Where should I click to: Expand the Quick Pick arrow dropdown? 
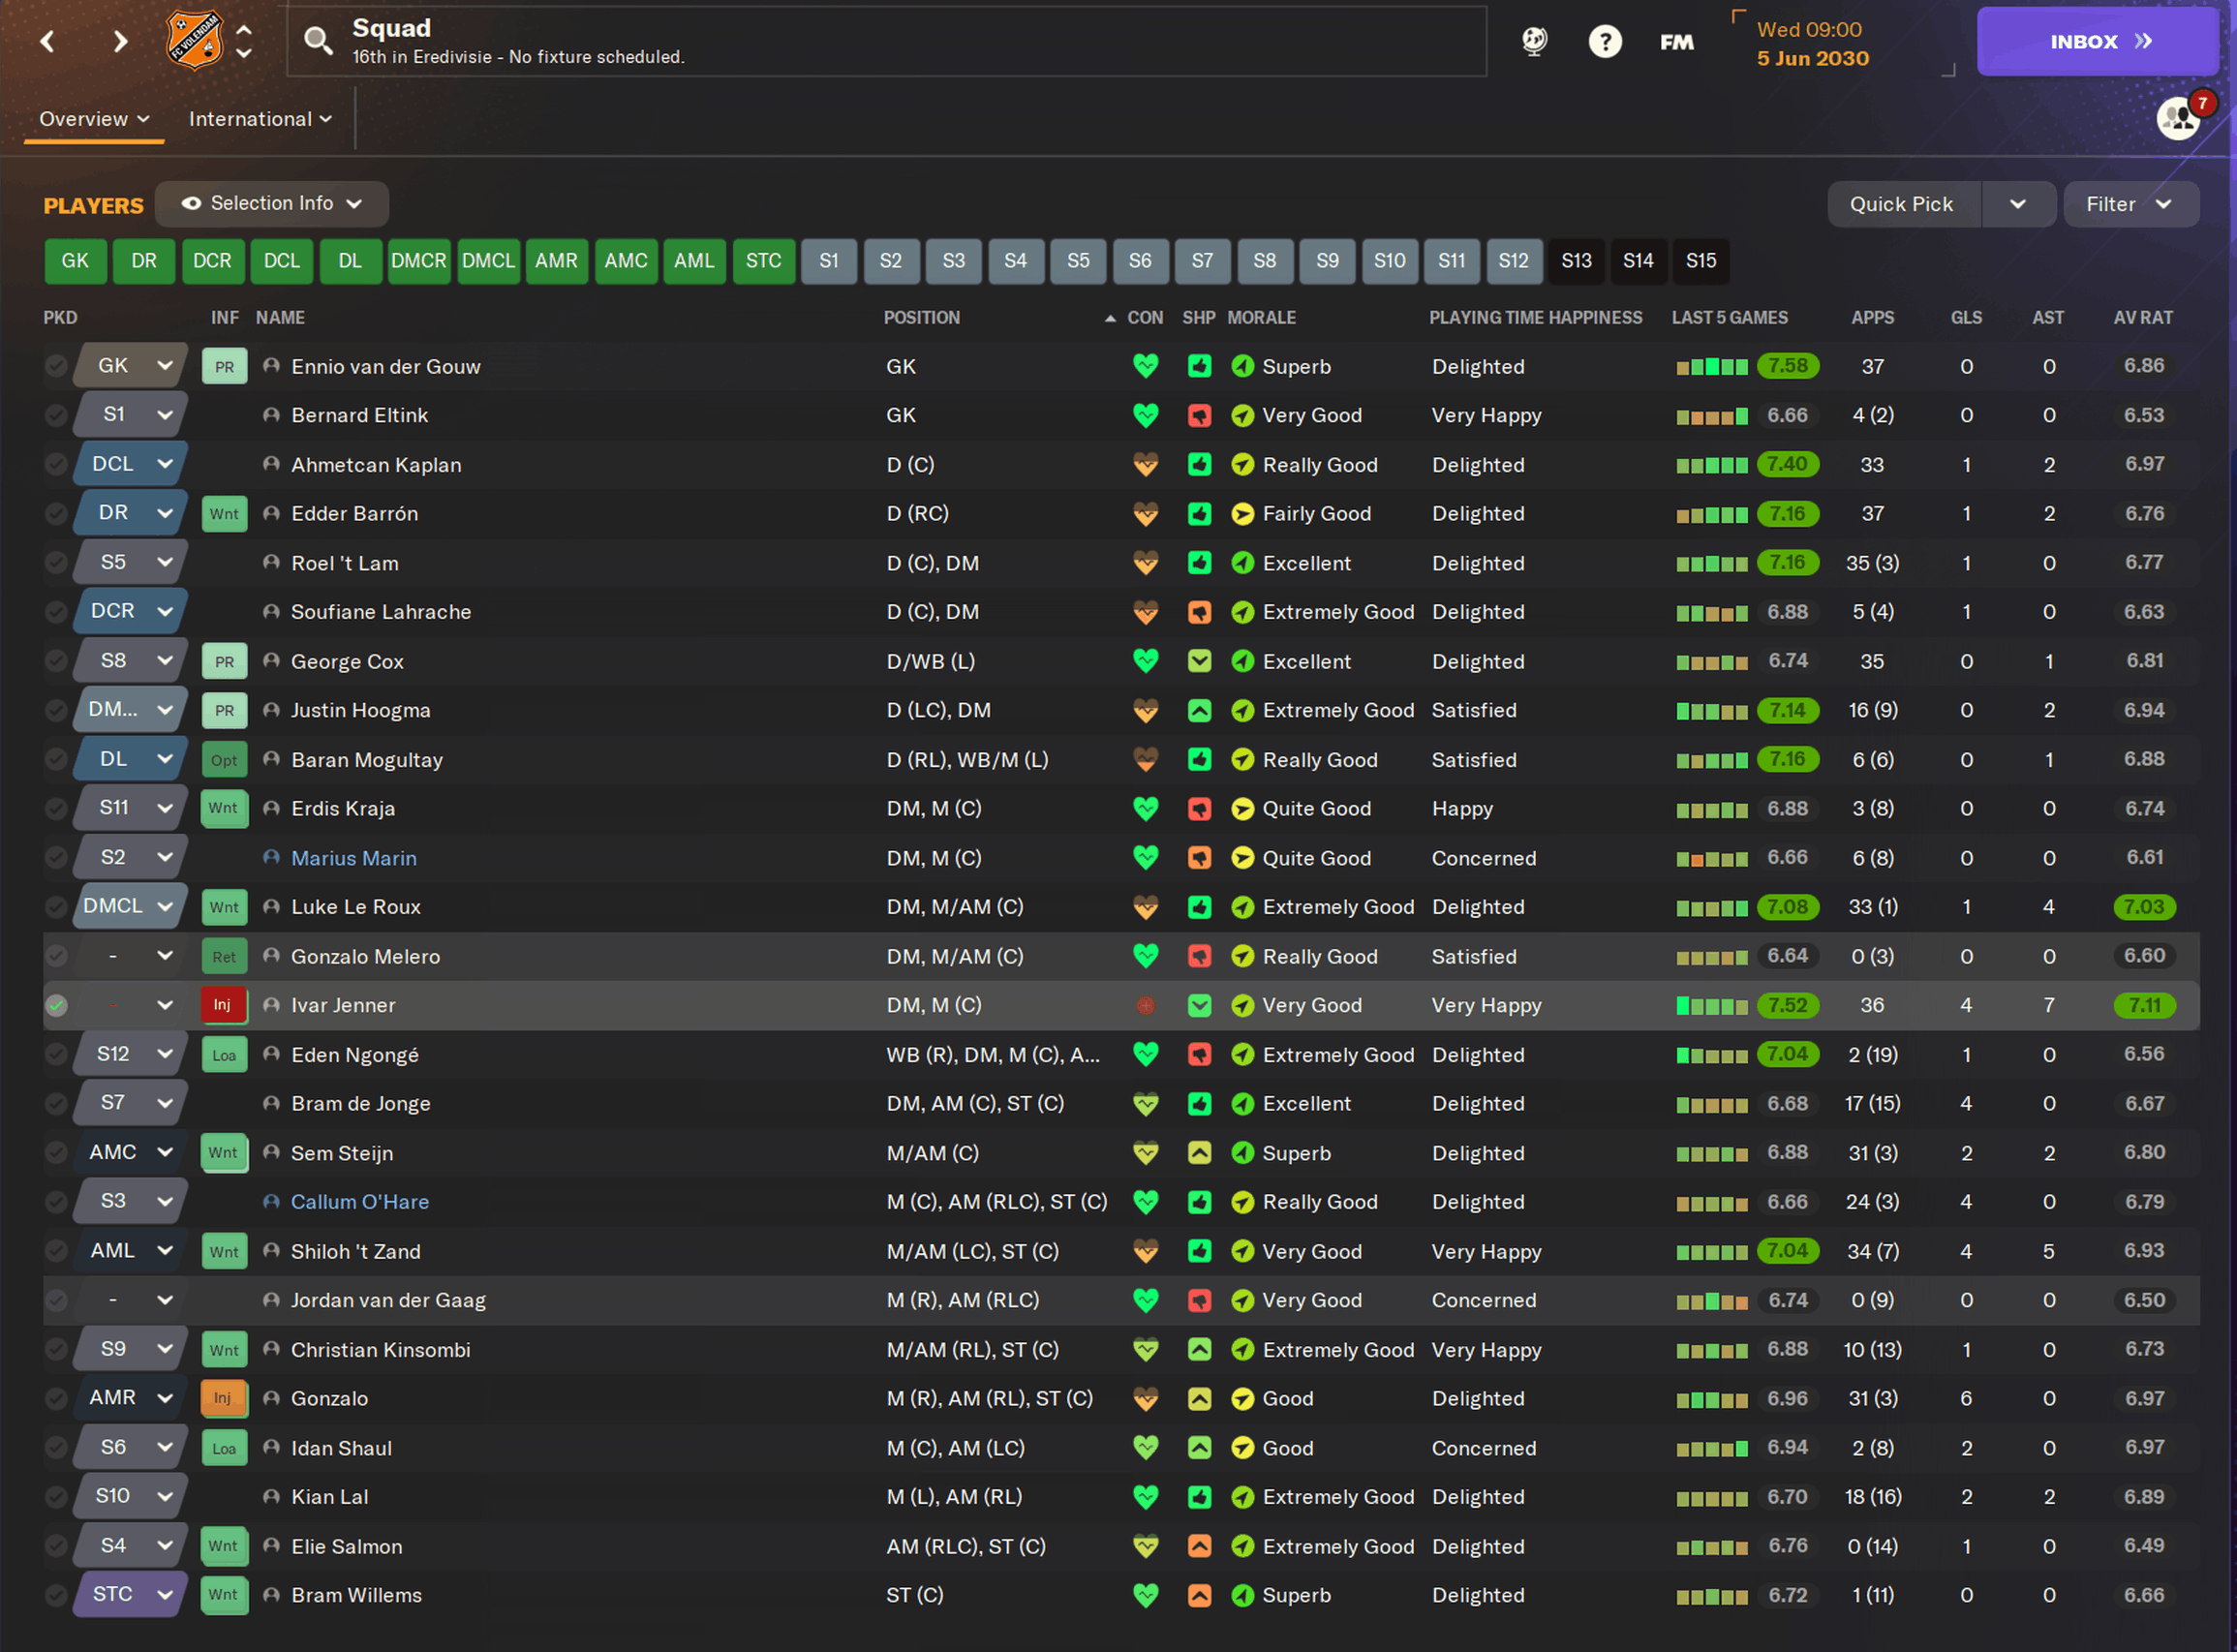coord(2017,204)
